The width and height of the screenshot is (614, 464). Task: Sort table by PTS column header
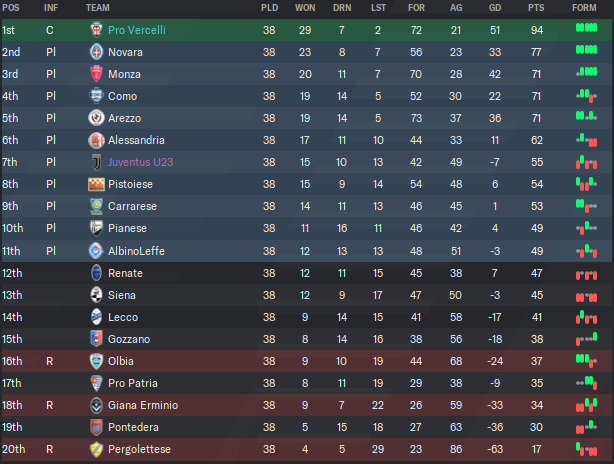pyautogui.click(x=536, y=8)
